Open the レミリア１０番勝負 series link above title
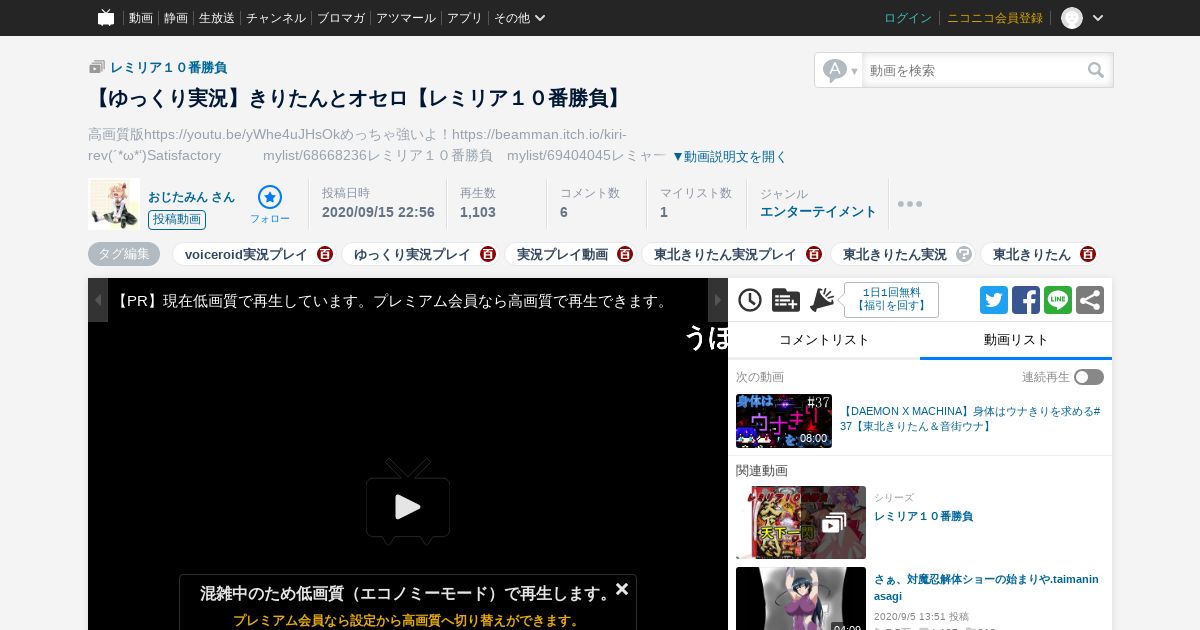 (x=169, y=68)
